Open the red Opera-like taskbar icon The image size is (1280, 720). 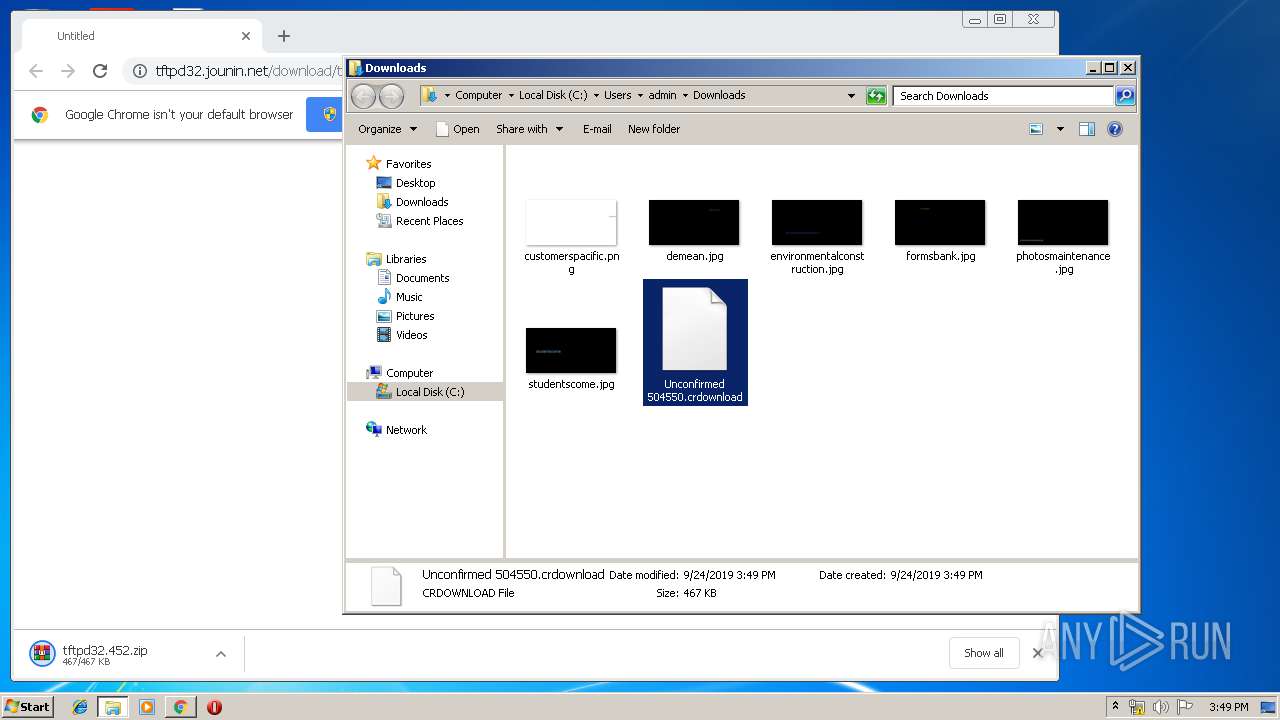coord(214,707)
